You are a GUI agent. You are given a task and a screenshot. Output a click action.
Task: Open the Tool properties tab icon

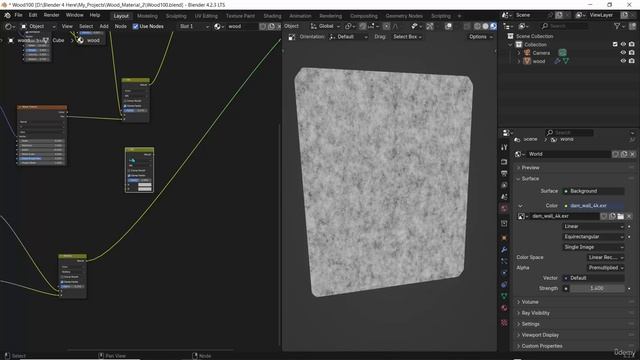point(504,148)
